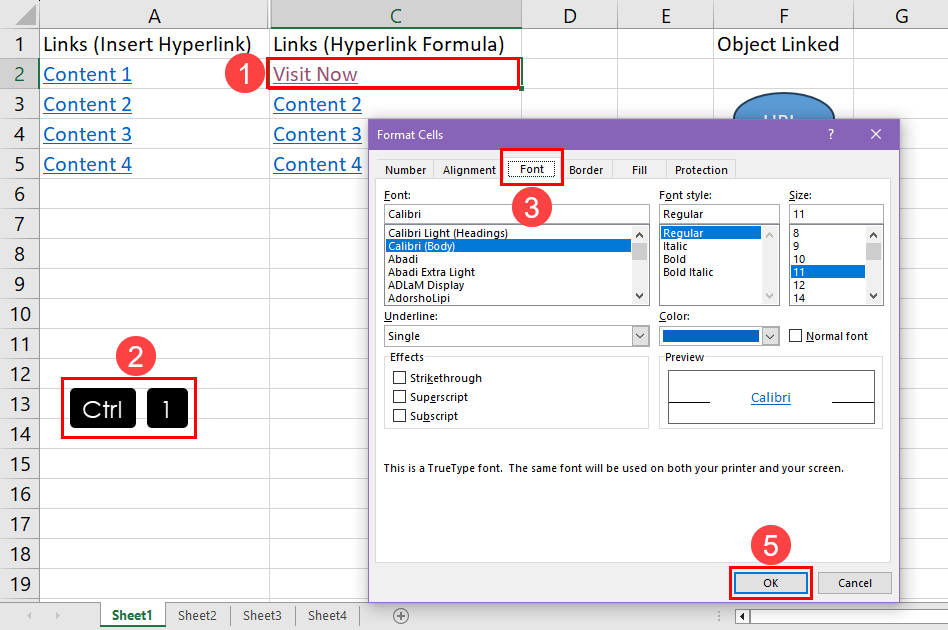
Task: Click the blue font color swatch
Action: tap(710, 336)
